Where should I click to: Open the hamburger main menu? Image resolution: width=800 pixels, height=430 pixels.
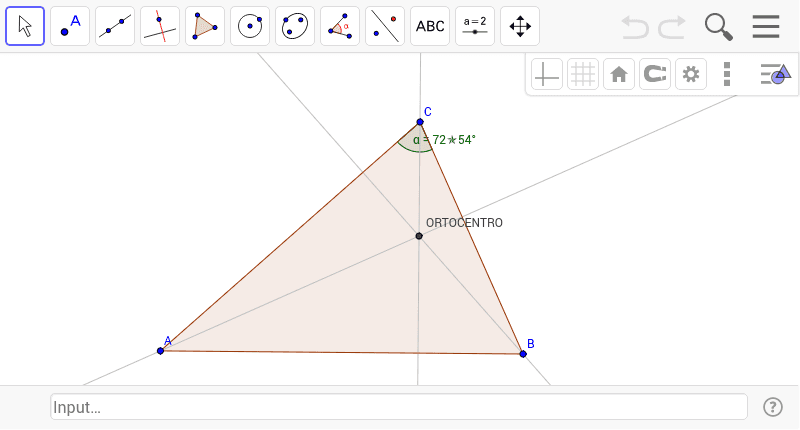(x=766, y=27)
